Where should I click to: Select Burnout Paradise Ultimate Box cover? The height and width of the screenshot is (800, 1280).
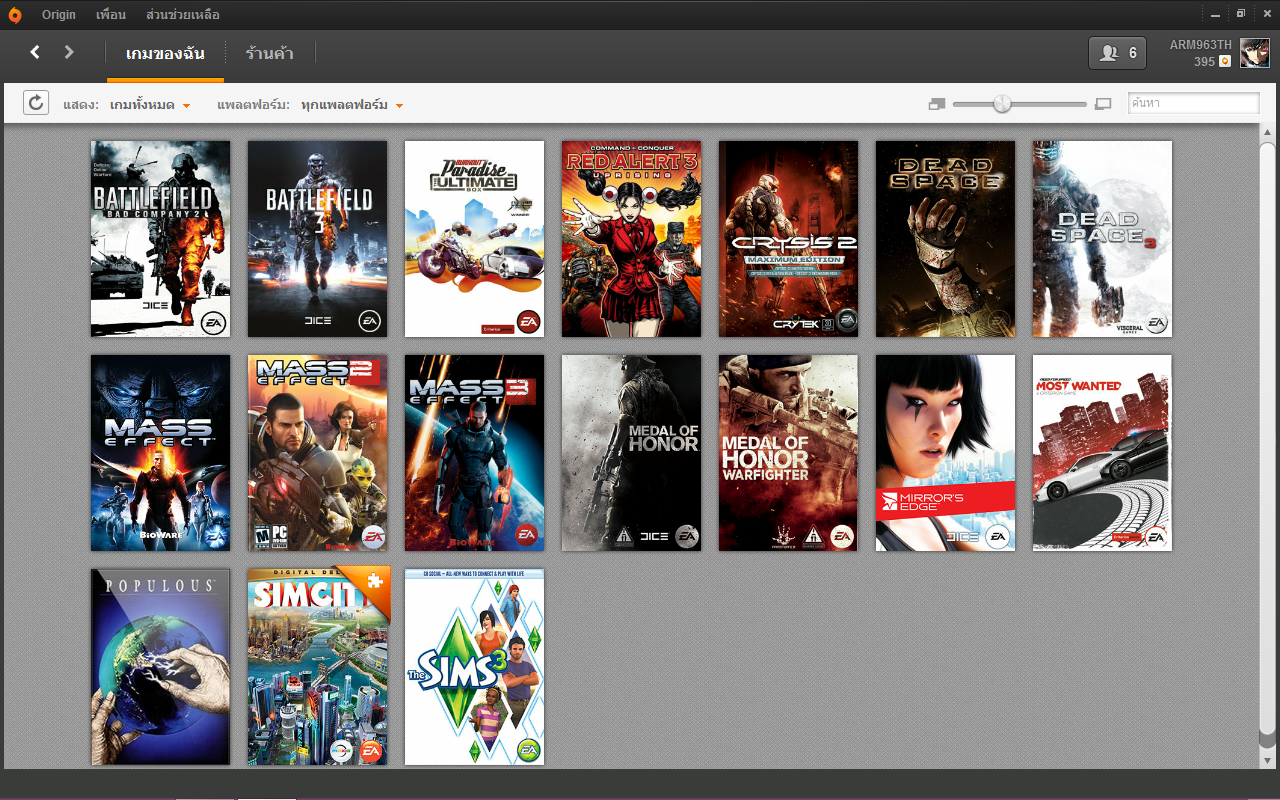point(475,239)
